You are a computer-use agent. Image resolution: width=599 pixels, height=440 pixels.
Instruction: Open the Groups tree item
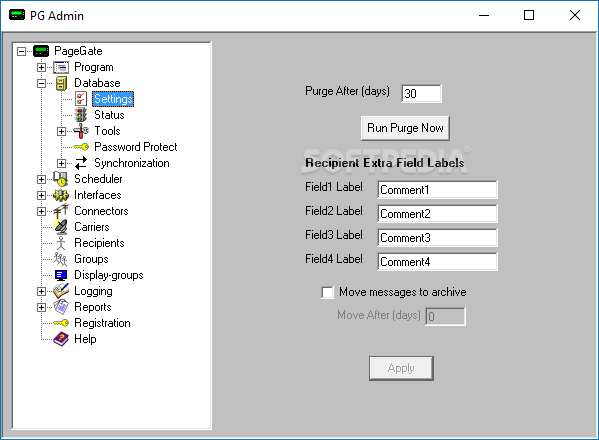click(91, 259)
